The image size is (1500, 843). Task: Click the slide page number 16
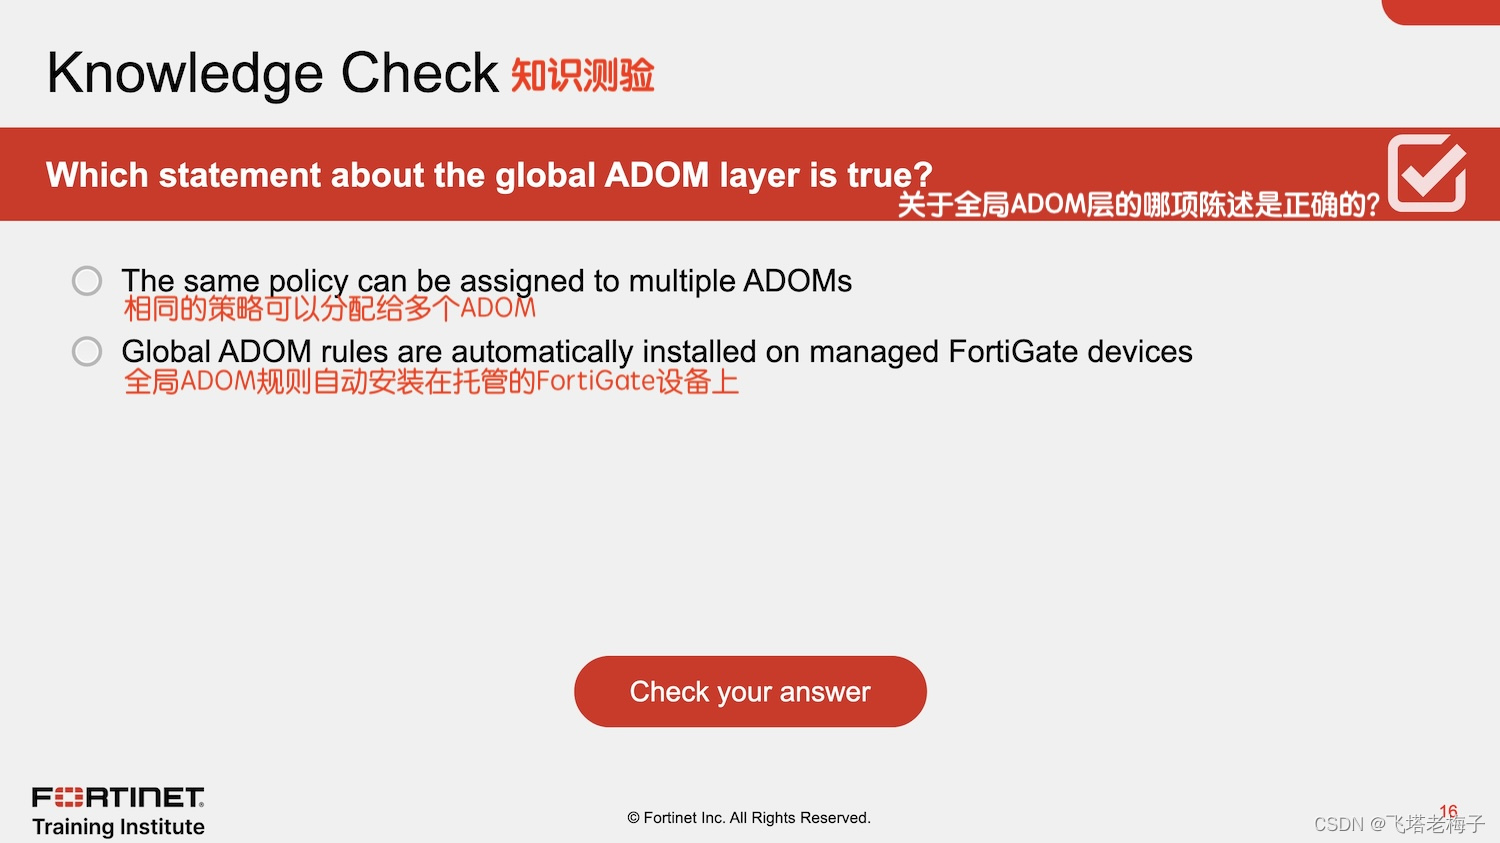(x=1448, y=811)
